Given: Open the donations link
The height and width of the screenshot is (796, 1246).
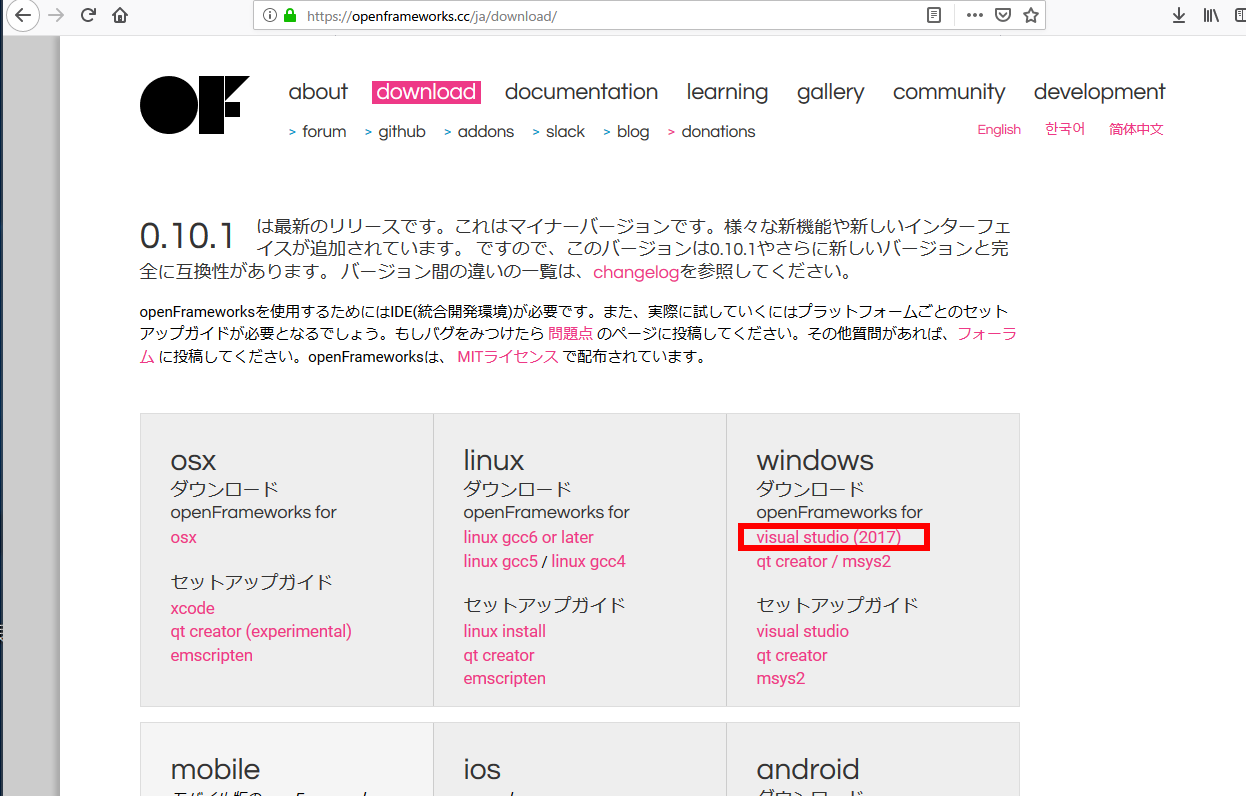Looking at the screenshot, I should coord(718,132).
